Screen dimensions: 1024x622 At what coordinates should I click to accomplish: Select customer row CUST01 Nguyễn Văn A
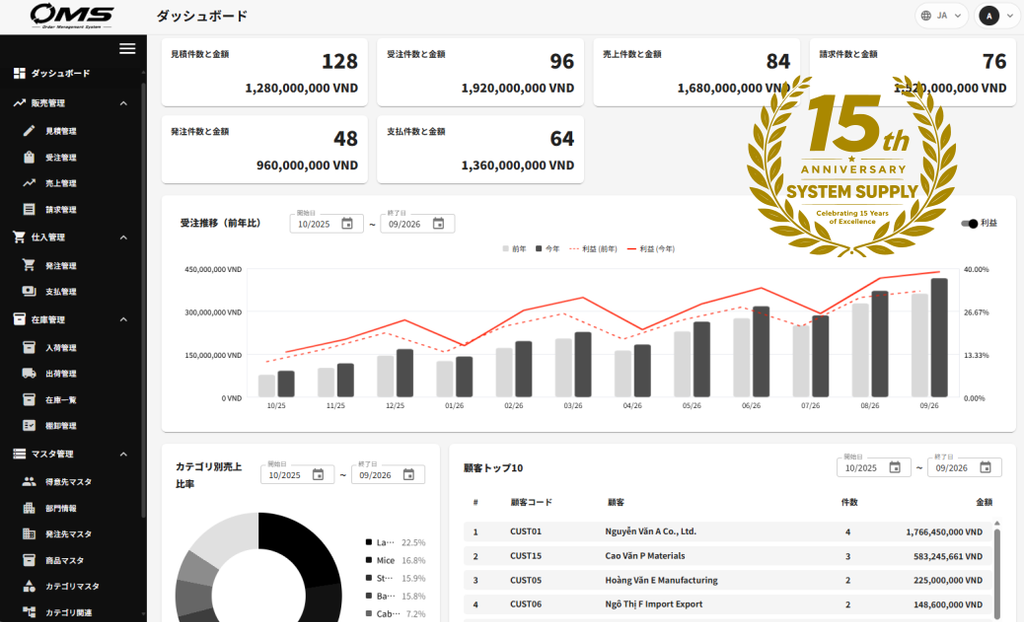pos(728,532)
